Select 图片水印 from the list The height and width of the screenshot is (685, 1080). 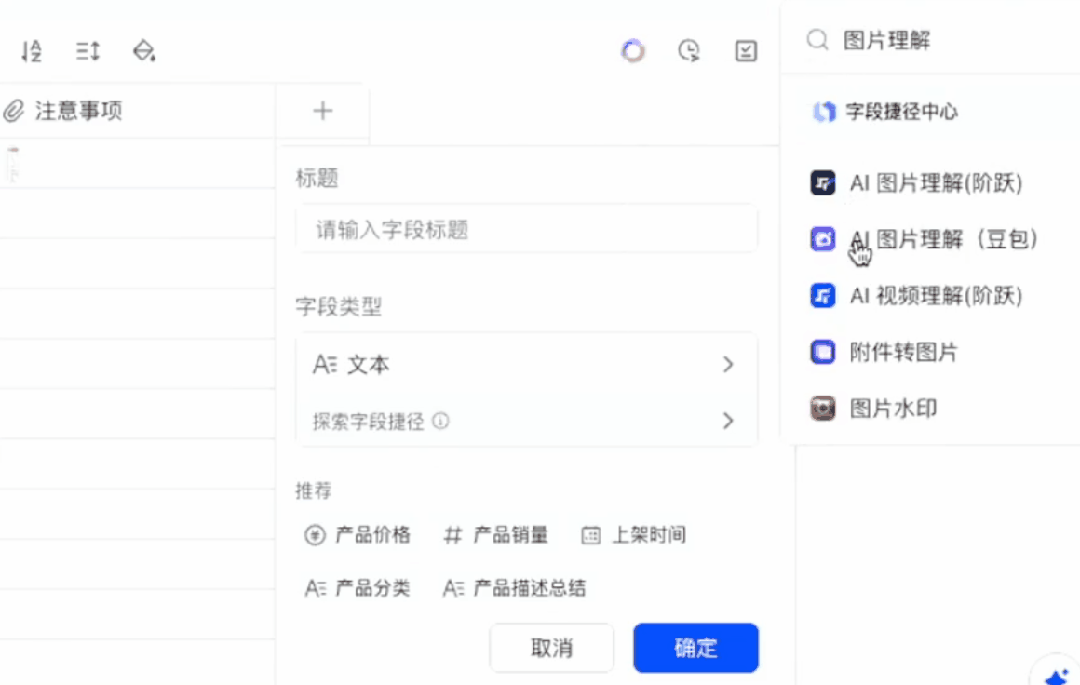tap(874, 409)
